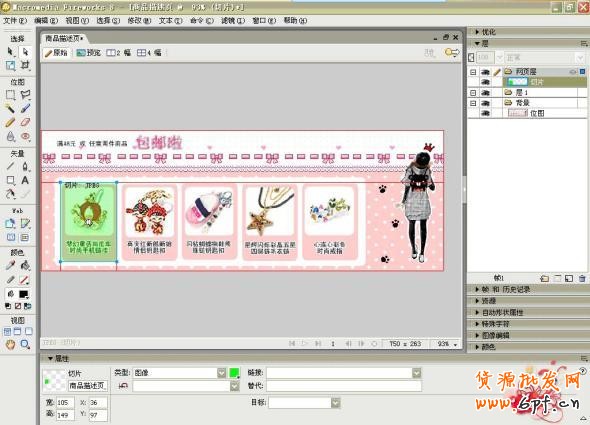Image resolution: width=590 pixels, height=425 pixels.
Task: Delete selection with layers trash icon
Action: [582, 278]
